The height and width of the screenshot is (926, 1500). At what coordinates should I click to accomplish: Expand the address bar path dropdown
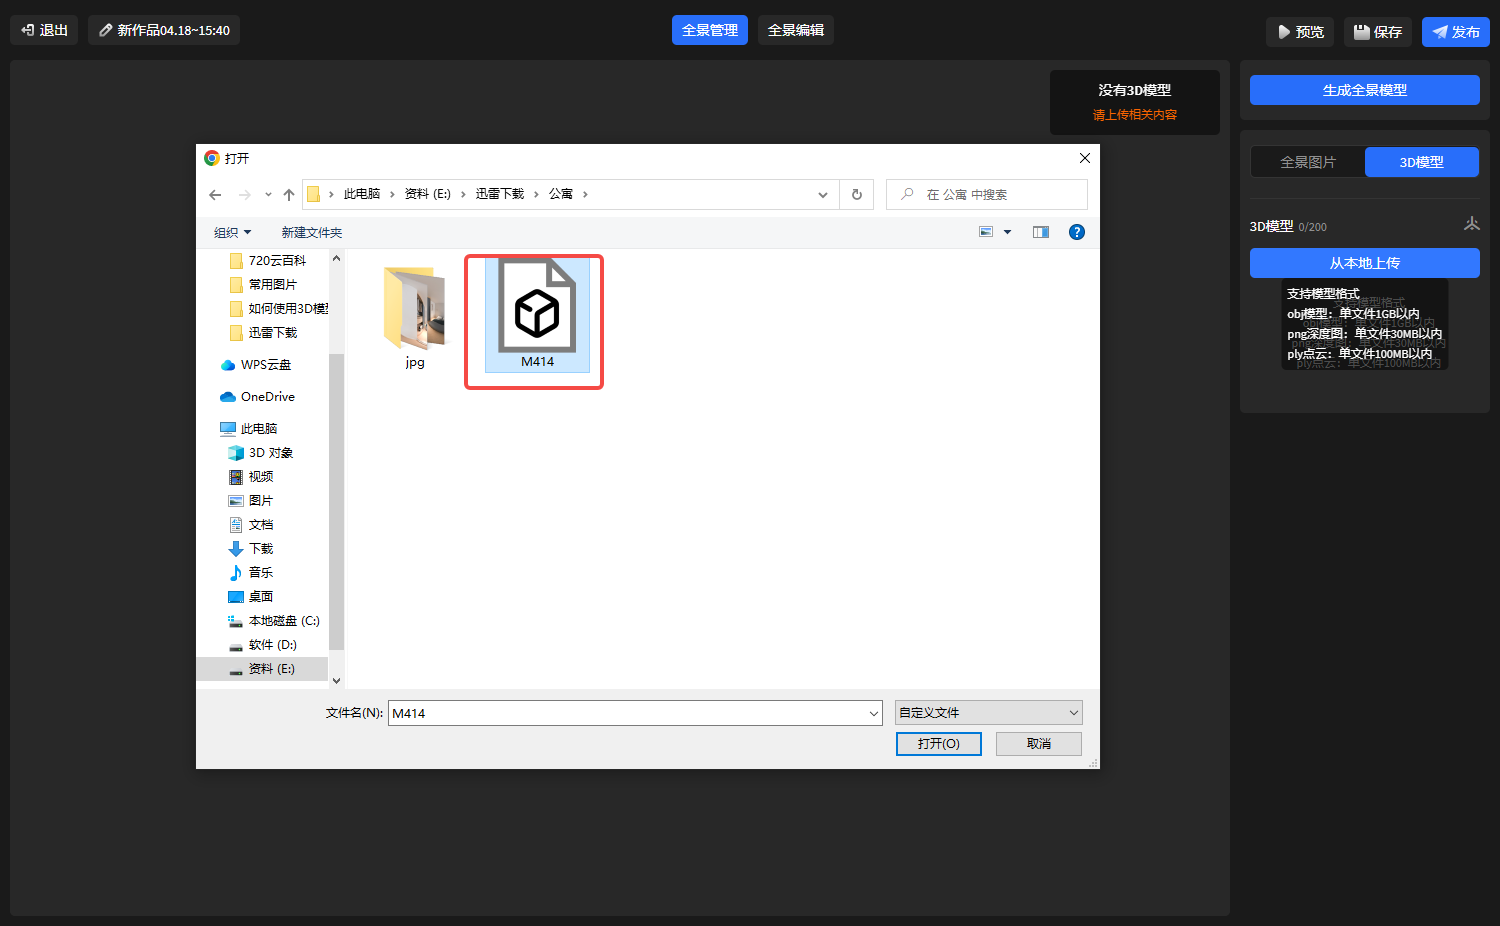(823, 195)
